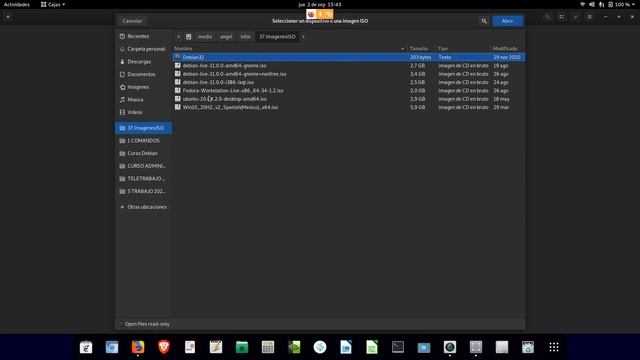Click Actividades in the top bar
The height and width of the screenshot is (360, 640).
click(x=17, y=4)
